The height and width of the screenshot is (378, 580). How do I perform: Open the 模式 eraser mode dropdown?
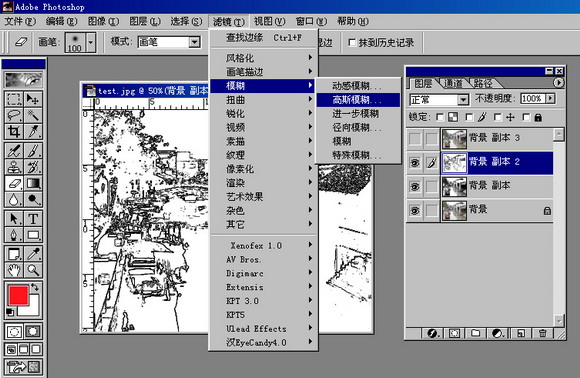tap(194, 42)
